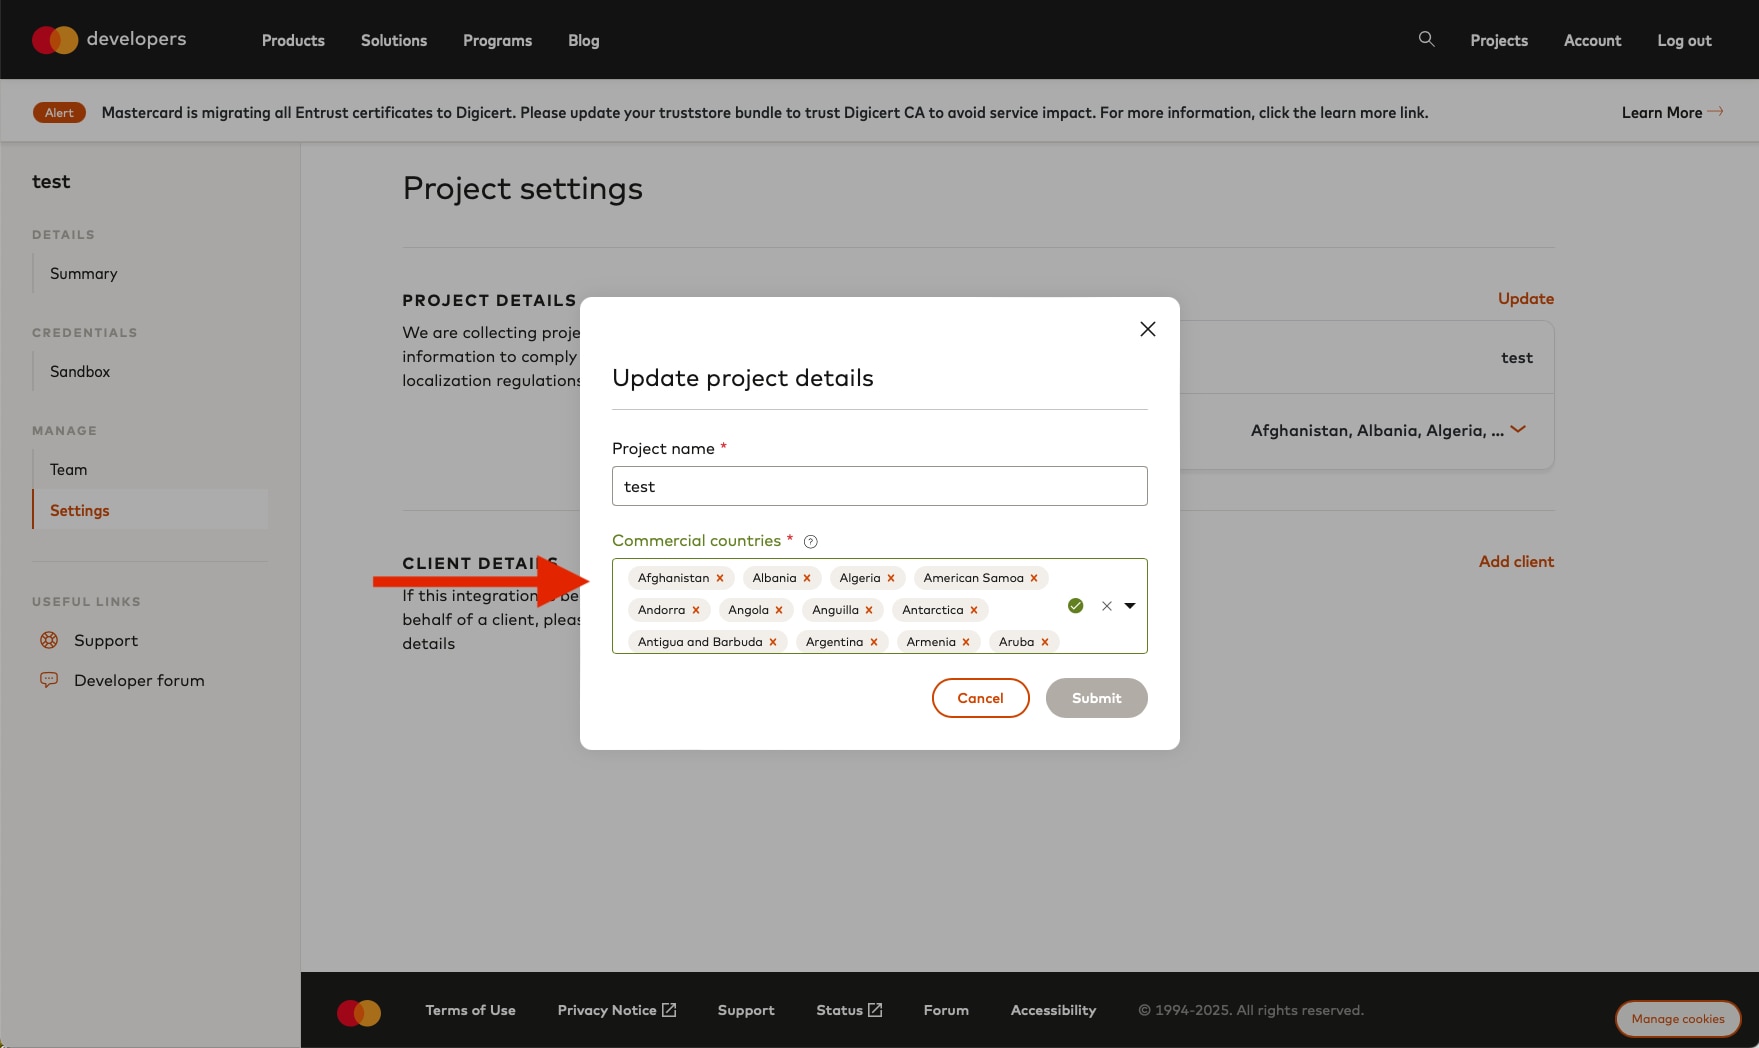Remove Antarctica from selected countries
The image size is (1759, 1048).
(974, 610)
